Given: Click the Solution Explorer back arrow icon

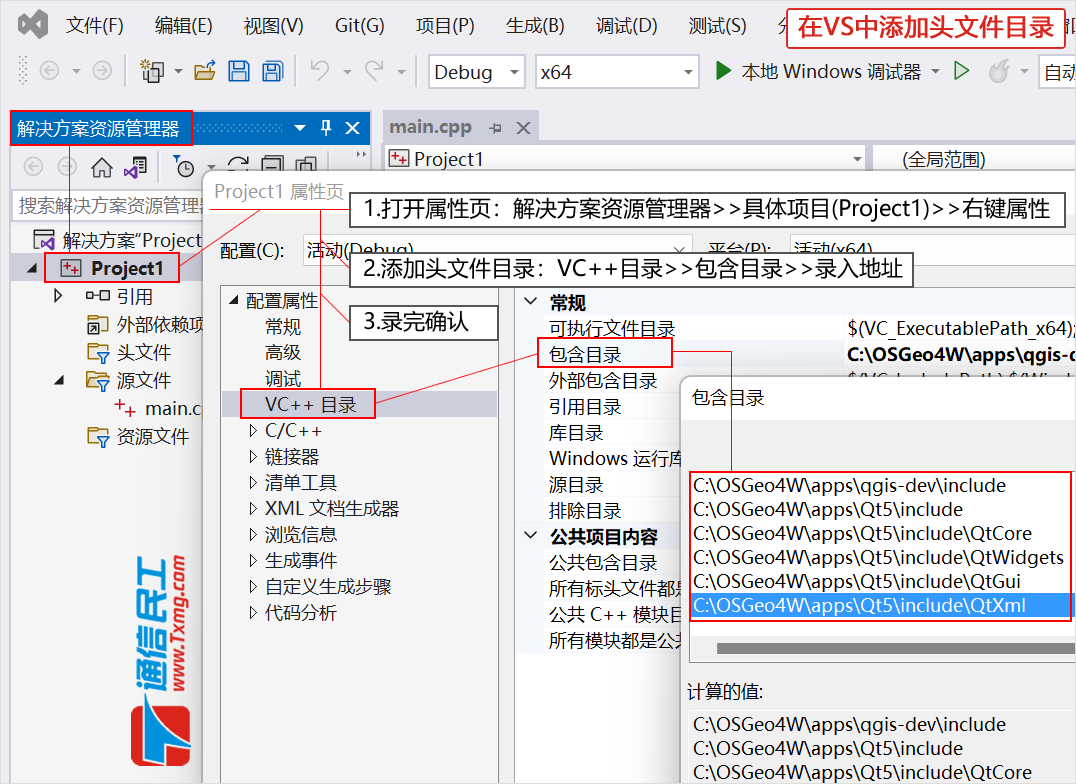Looking at the screenshot, I should [33, 167].
